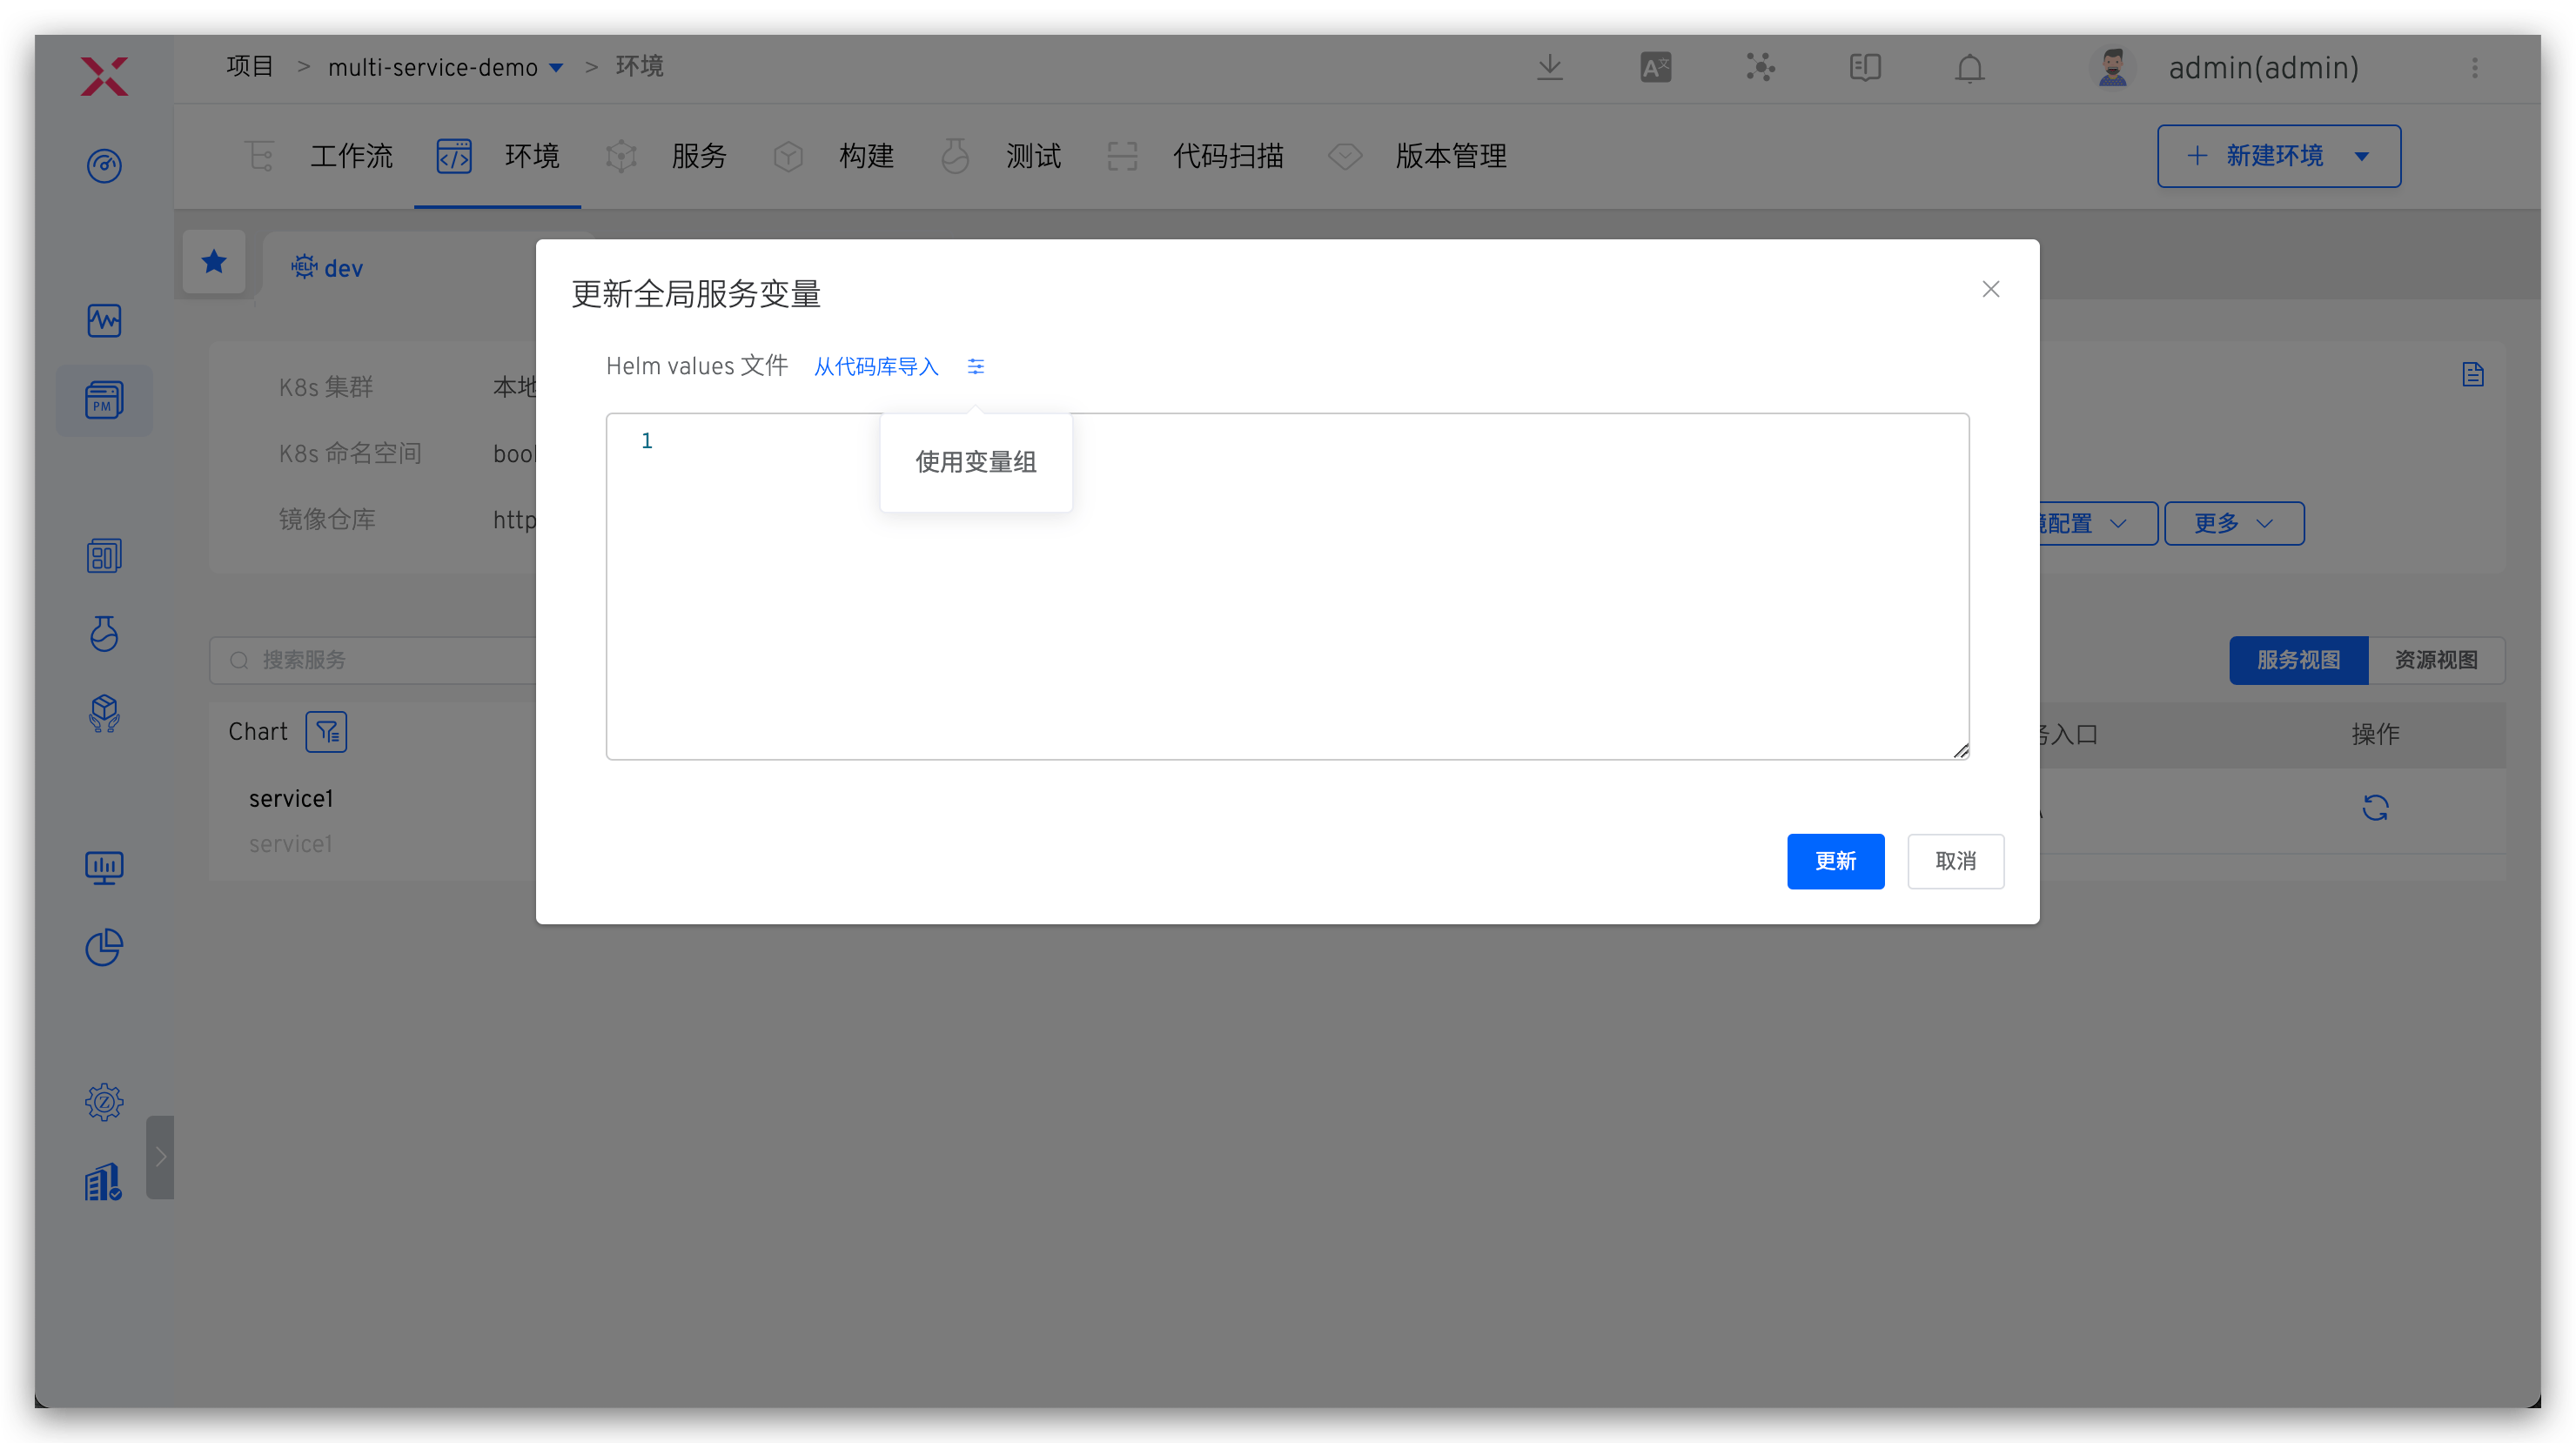Click the 从代码库导入 link
Screen dimensions: 2576x1443
click(875, 366)
